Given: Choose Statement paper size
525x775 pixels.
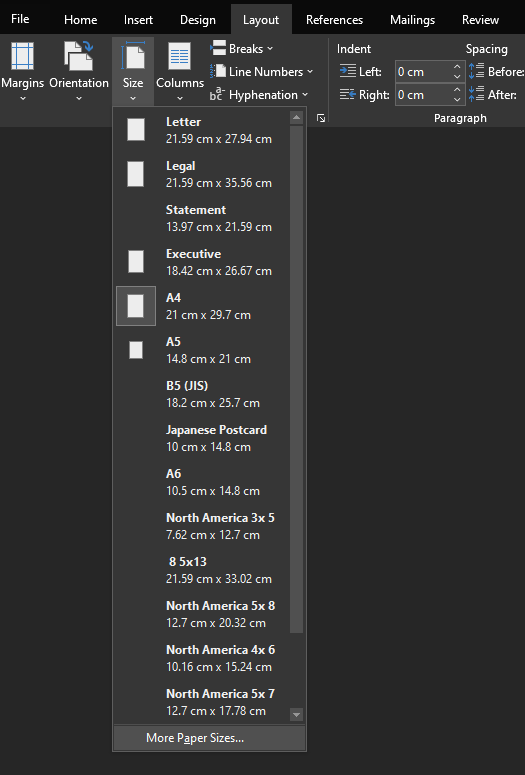Looking at the screenshot, I should point(202,218).
